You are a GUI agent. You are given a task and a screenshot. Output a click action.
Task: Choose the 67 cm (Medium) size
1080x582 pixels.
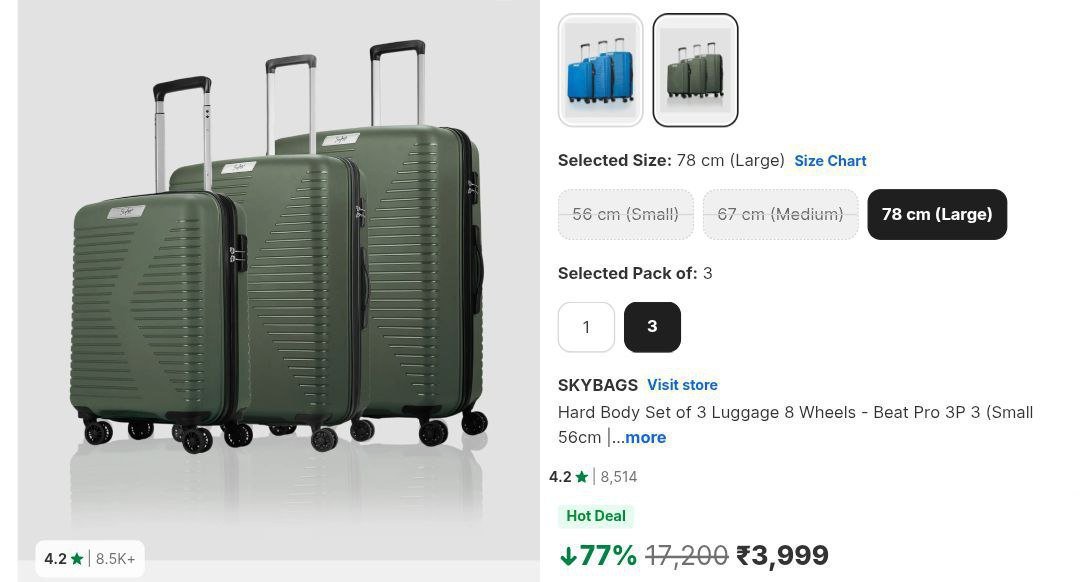[780, 214]
